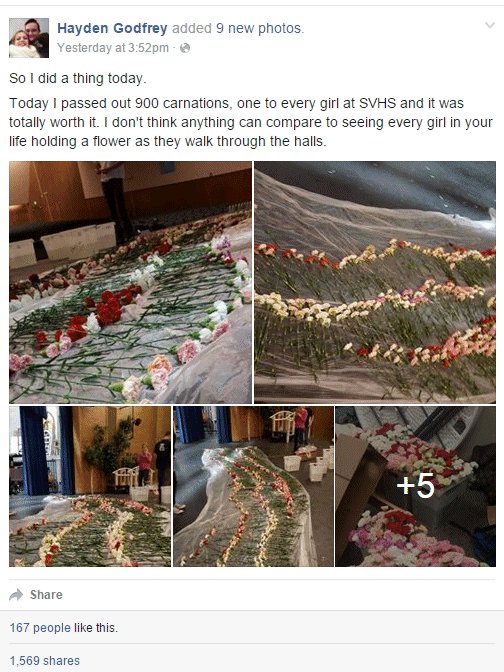Click the post text about 900 carnations
Screen dimensions: 504x672
[251, 122]
